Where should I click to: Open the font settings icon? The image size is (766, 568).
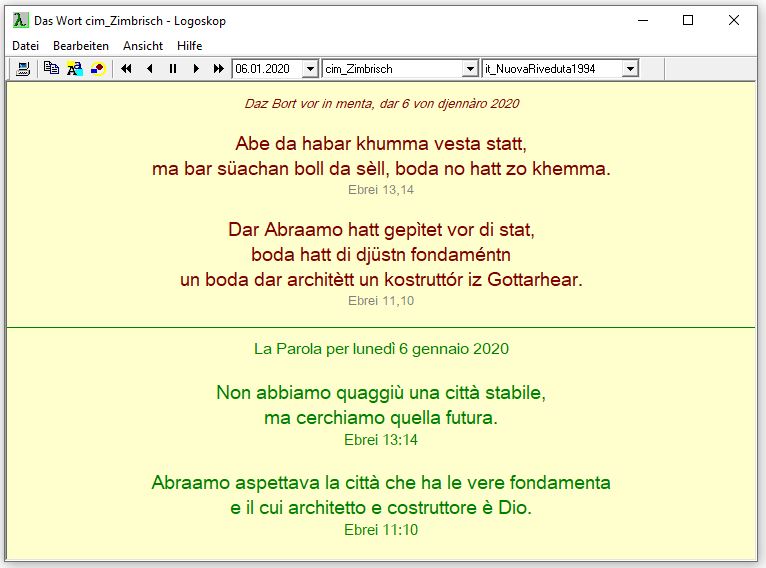pyautogui.click(x=75, y=69)
